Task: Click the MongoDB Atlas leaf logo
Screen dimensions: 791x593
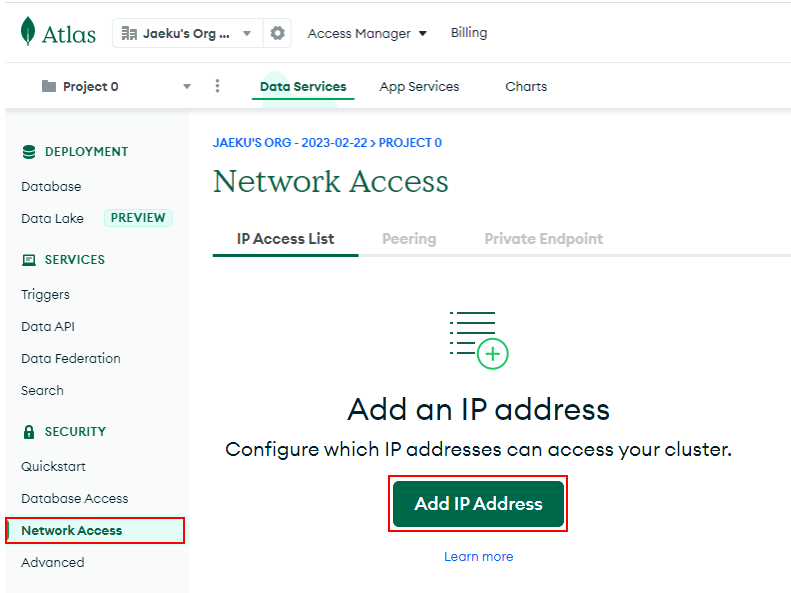Action: tap(28, 31)
